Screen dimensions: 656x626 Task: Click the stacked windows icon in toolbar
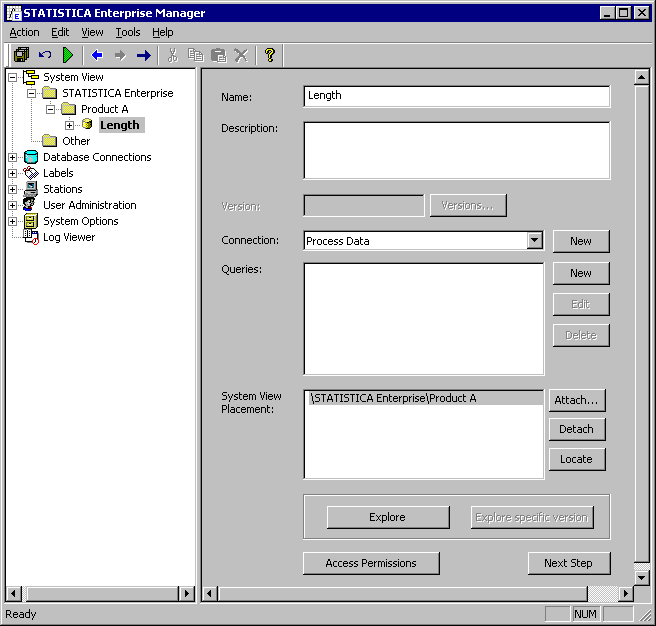21,55
